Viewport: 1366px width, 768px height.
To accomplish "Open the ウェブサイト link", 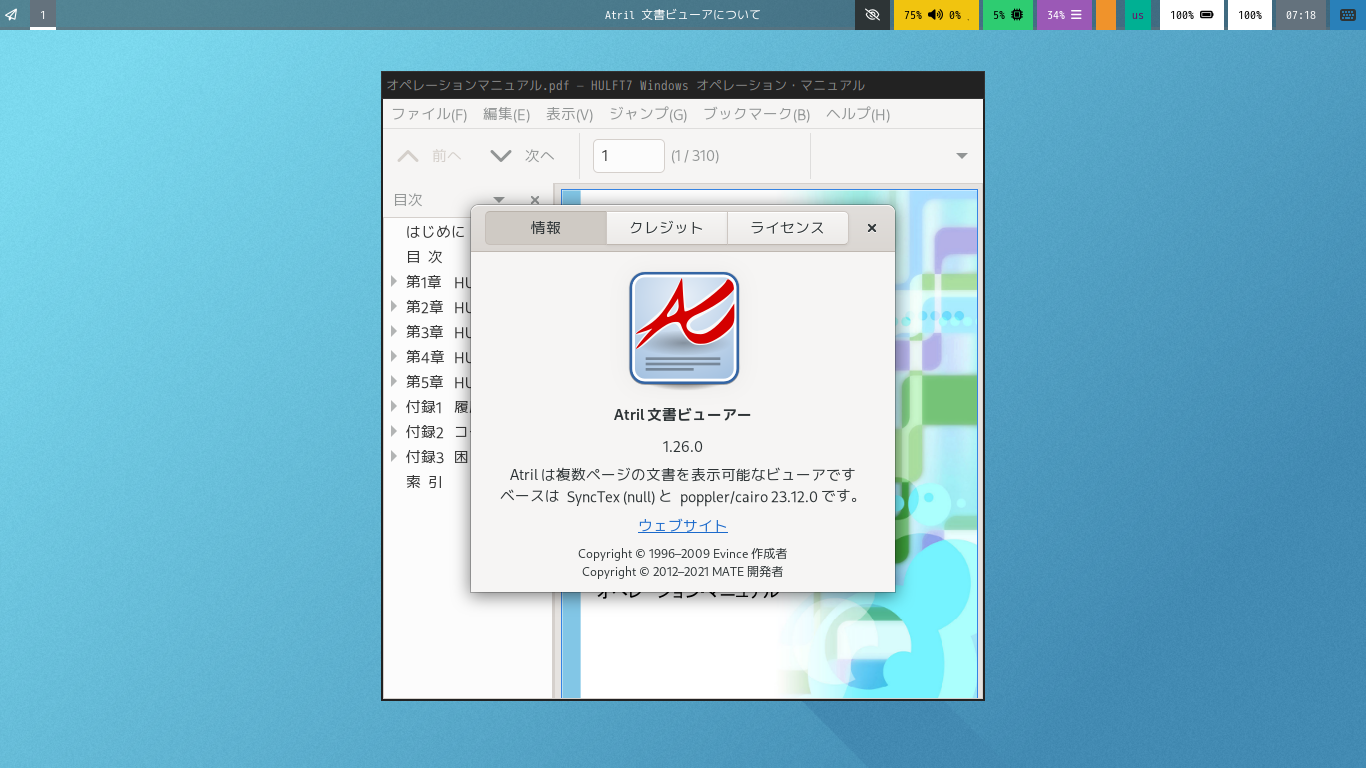I will 683,526.
